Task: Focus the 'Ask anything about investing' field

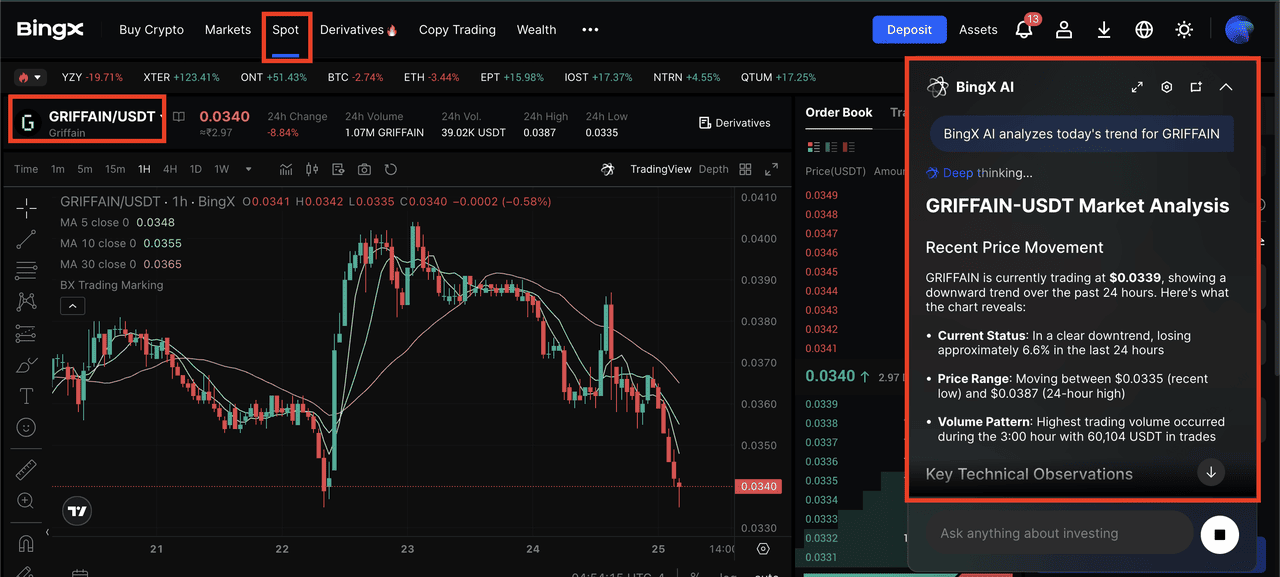Action: (1060, 533)
